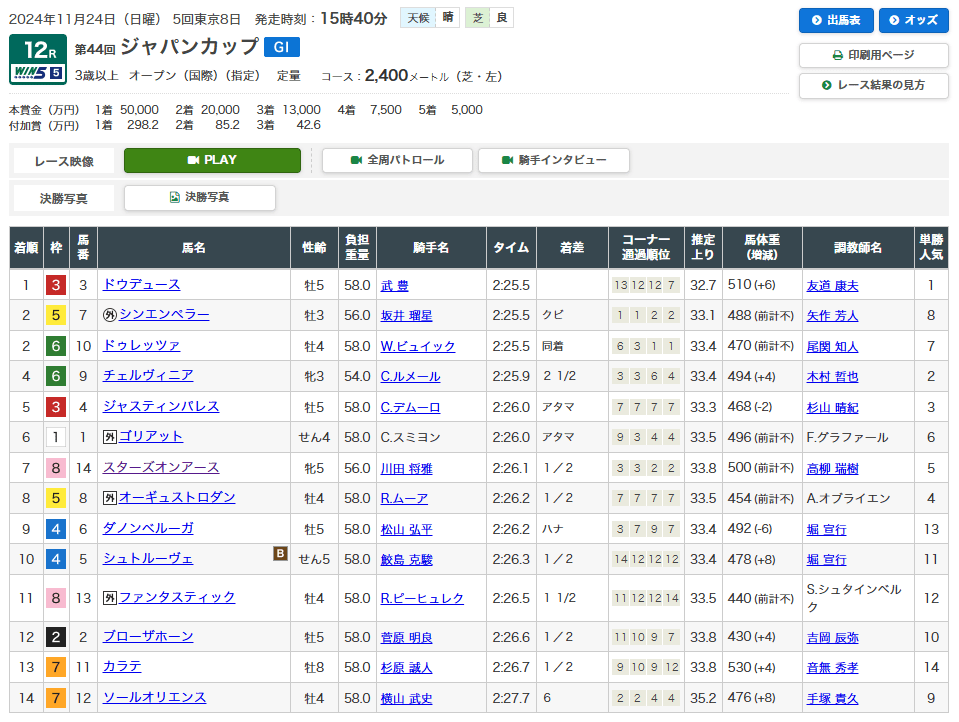Click the red frame 3 color box for ドウデュース
This screenshot has width=959, height=722.
click(55, 285)
